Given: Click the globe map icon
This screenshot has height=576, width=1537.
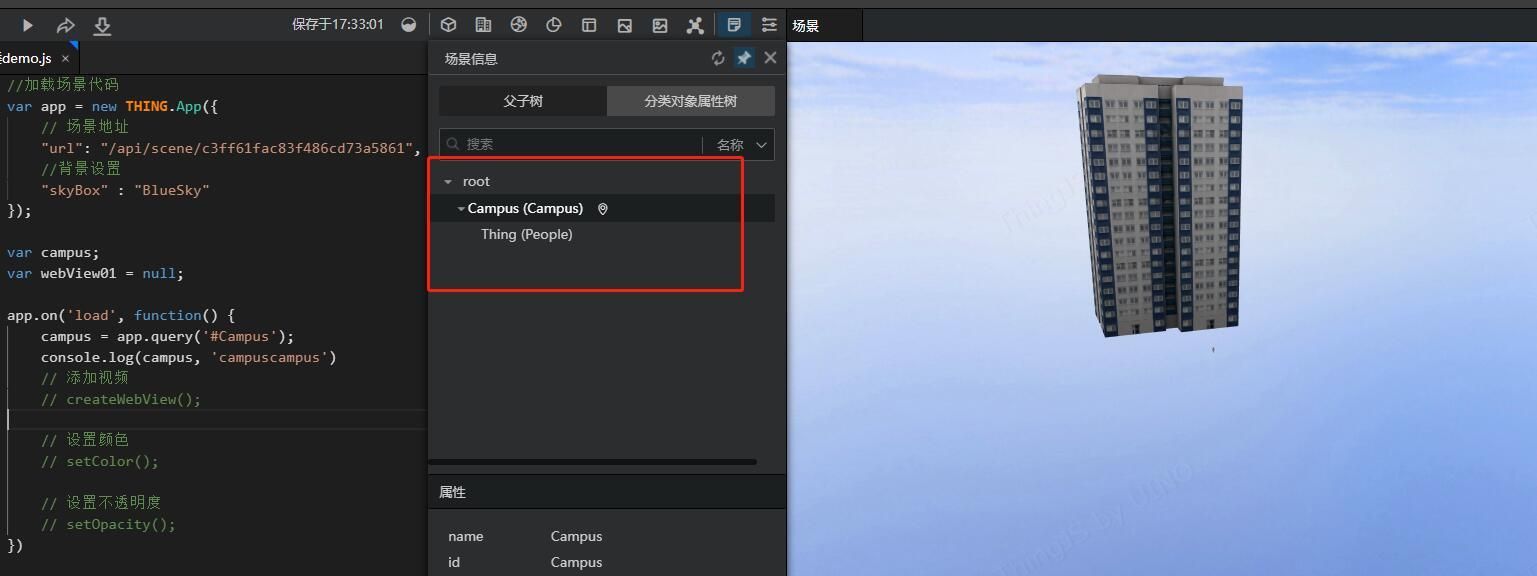Looking at the screenshot, I should 518,25.
